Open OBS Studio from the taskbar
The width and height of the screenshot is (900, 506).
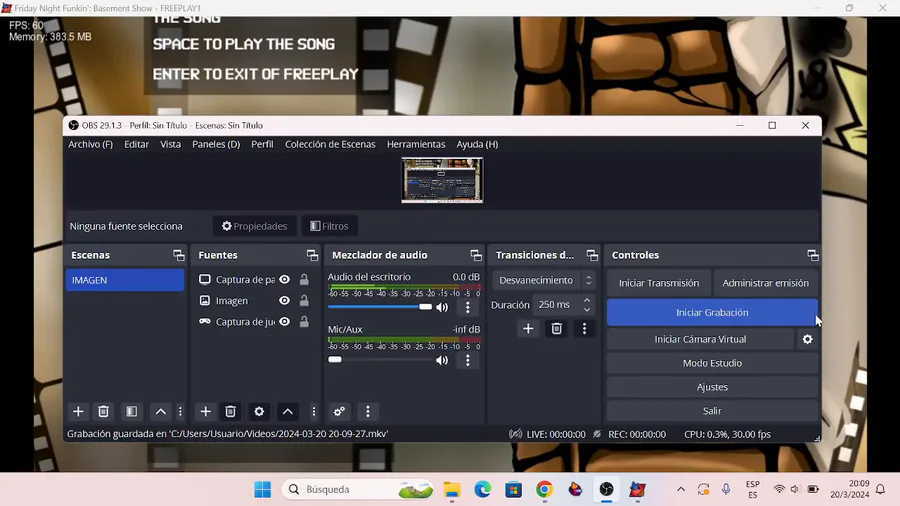pyautogui.click(x=606, y=489)
